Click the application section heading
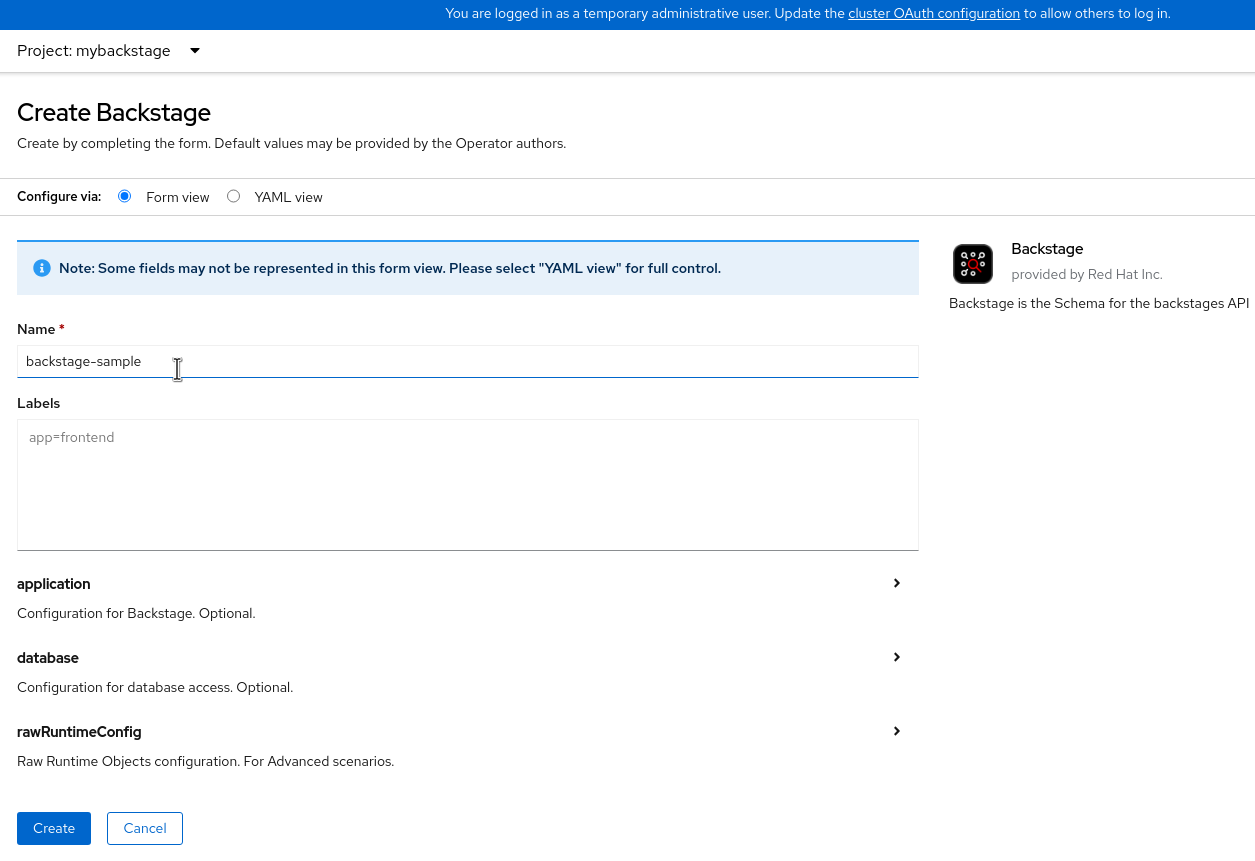The width and height of the screenshot is (1255, 861). point(54,584)
